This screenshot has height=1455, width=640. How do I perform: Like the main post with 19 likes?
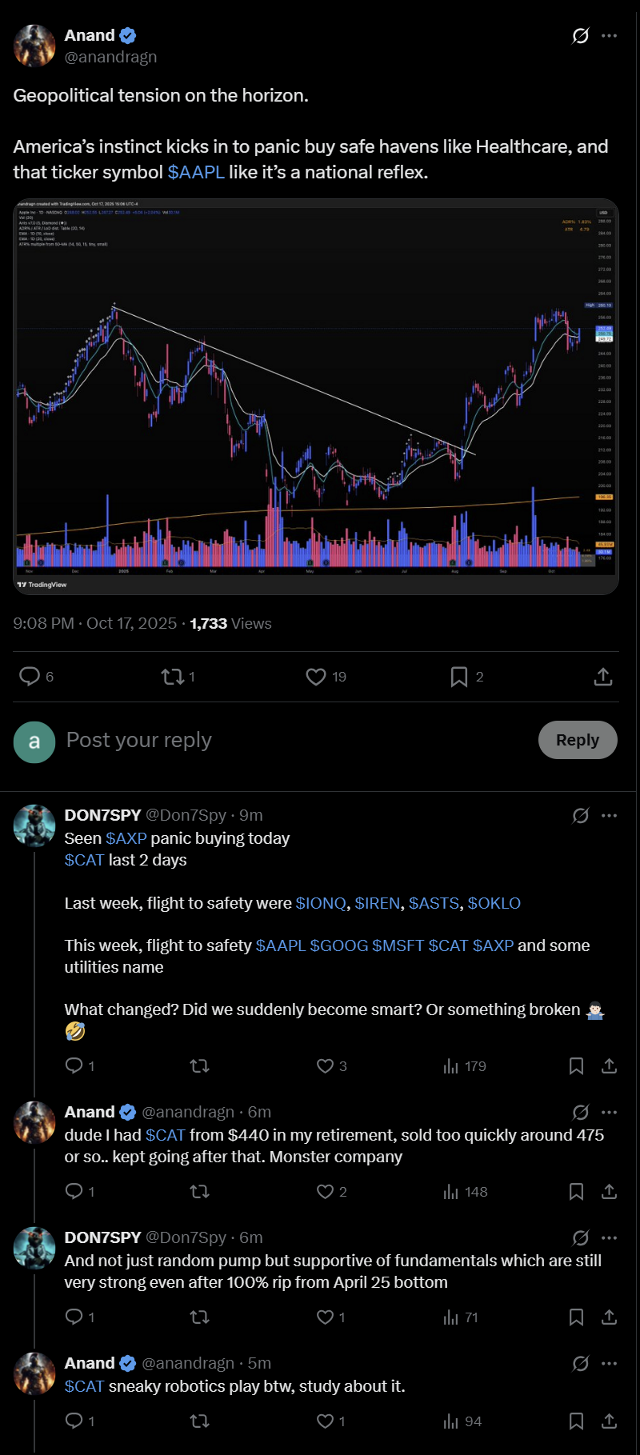316,677
